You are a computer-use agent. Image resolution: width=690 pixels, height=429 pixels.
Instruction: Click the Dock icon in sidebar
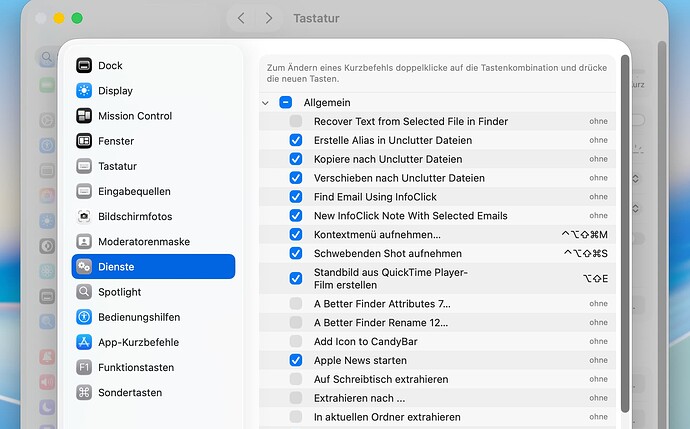(84, 66)
